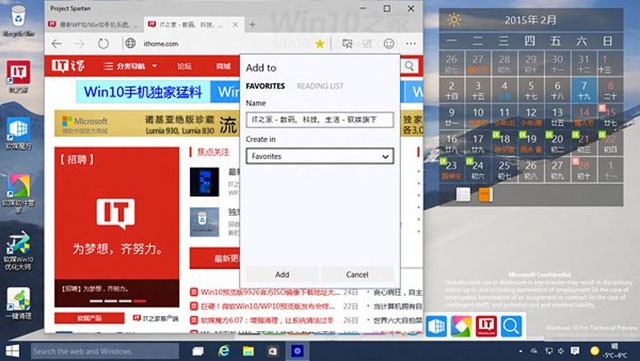The width and height of the screenshot is (640, 361).
Task: Click the site search magnifier icon
Action: coord(409,66)
